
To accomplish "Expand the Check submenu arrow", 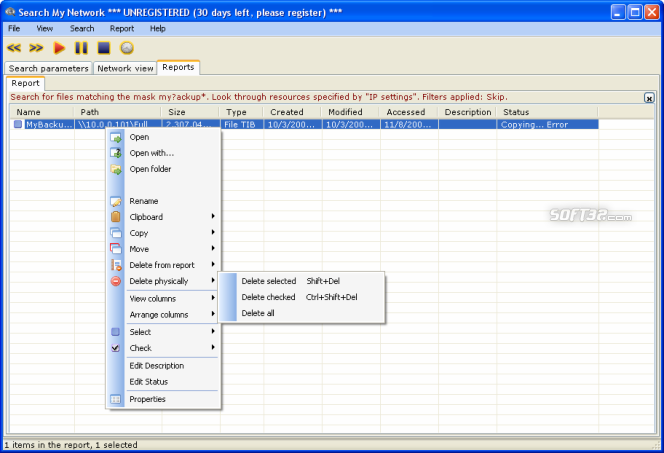I will 213,348.
